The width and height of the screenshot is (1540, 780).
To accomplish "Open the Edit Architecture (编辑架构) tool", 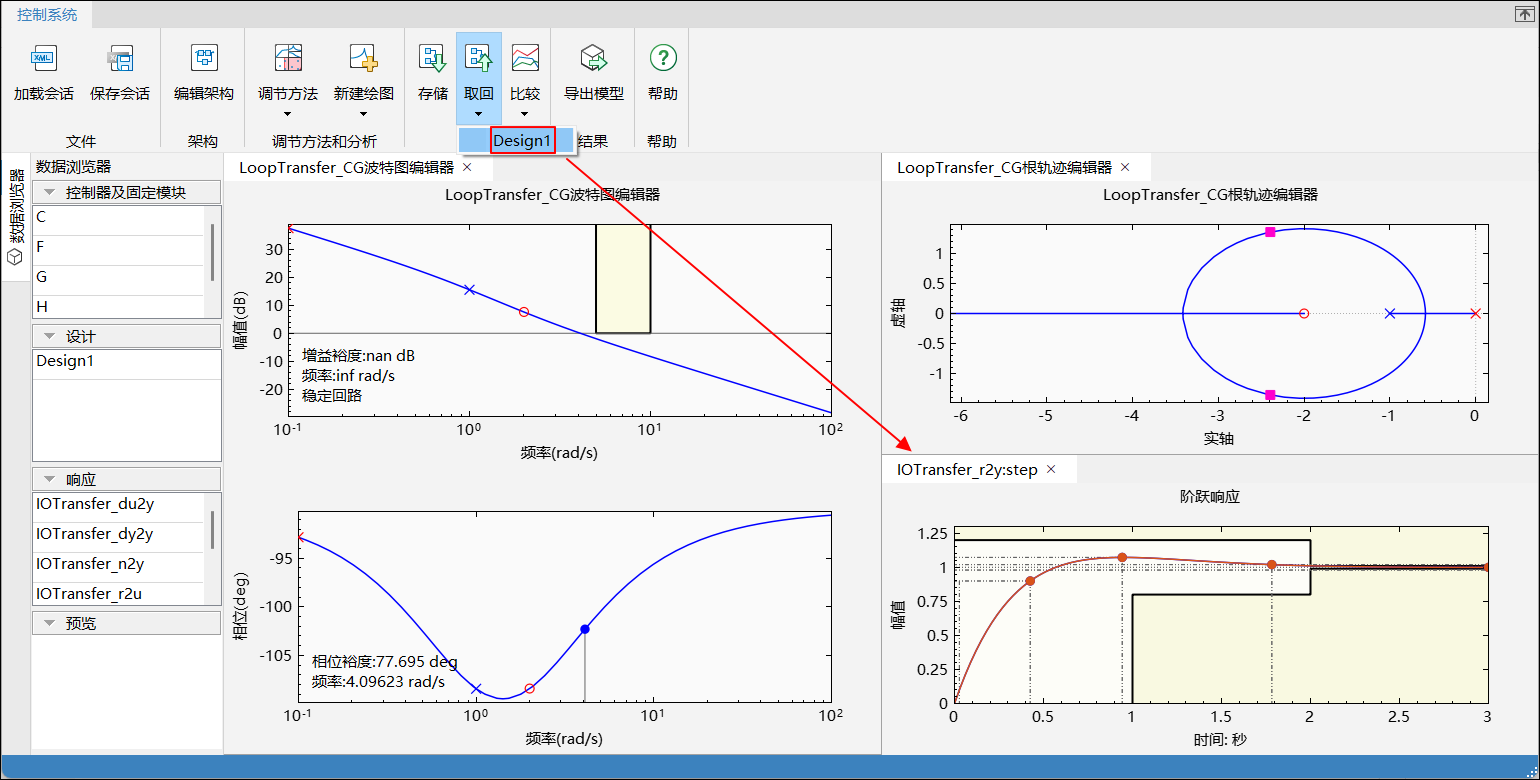I will [x=204, y=60].
